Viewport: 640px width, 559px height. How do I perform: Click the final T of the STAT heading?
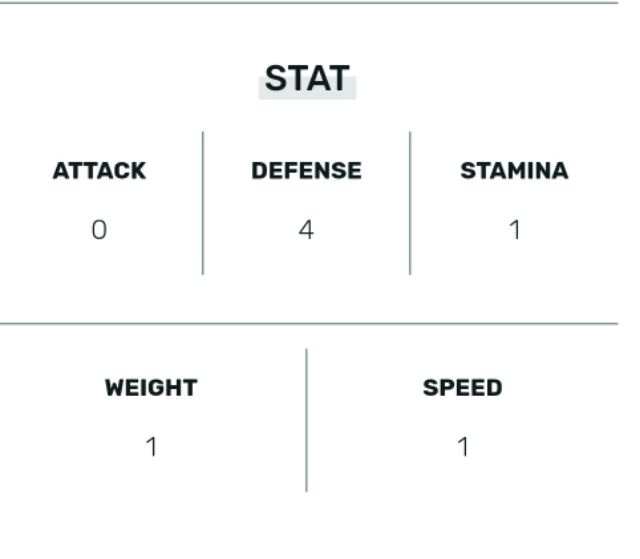point(340,79)
